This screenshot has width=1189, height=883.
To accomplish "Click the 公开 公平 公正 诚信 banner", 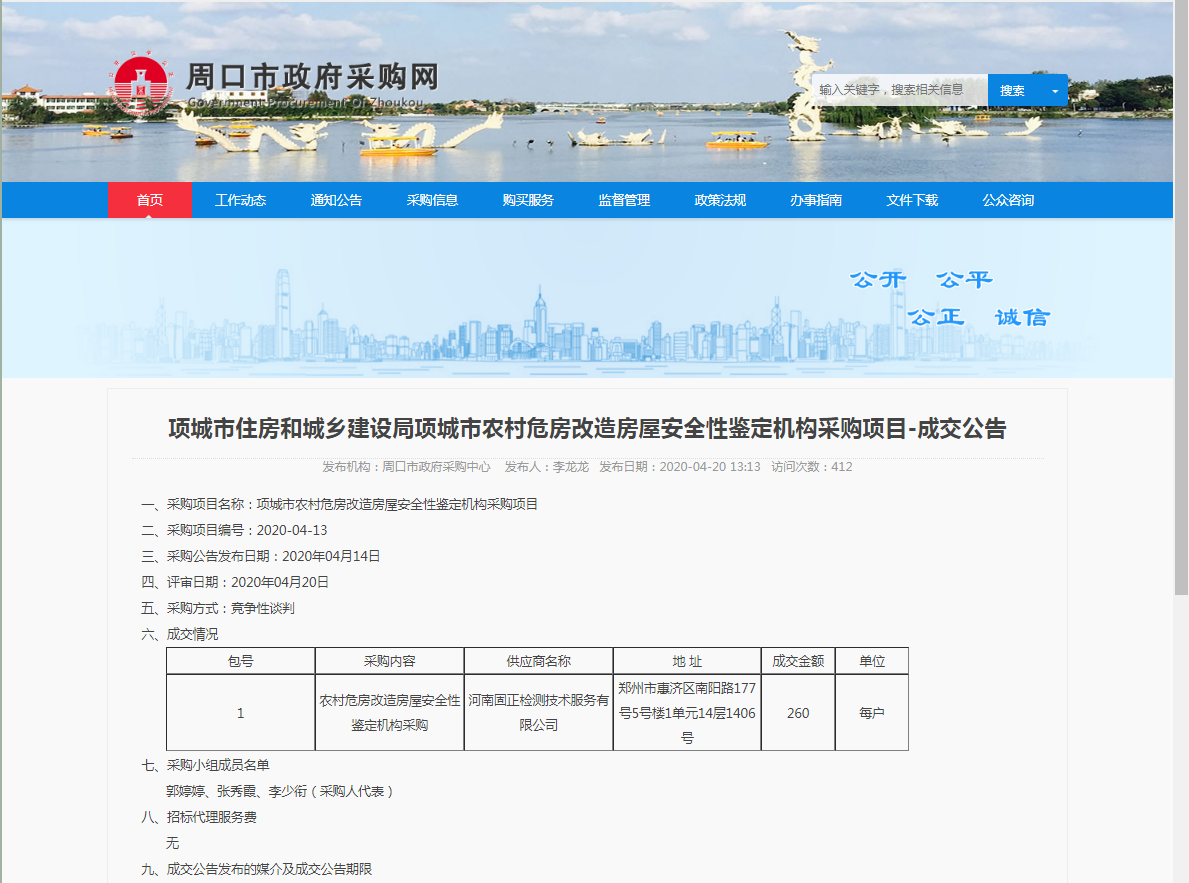I will pos(948,298).
